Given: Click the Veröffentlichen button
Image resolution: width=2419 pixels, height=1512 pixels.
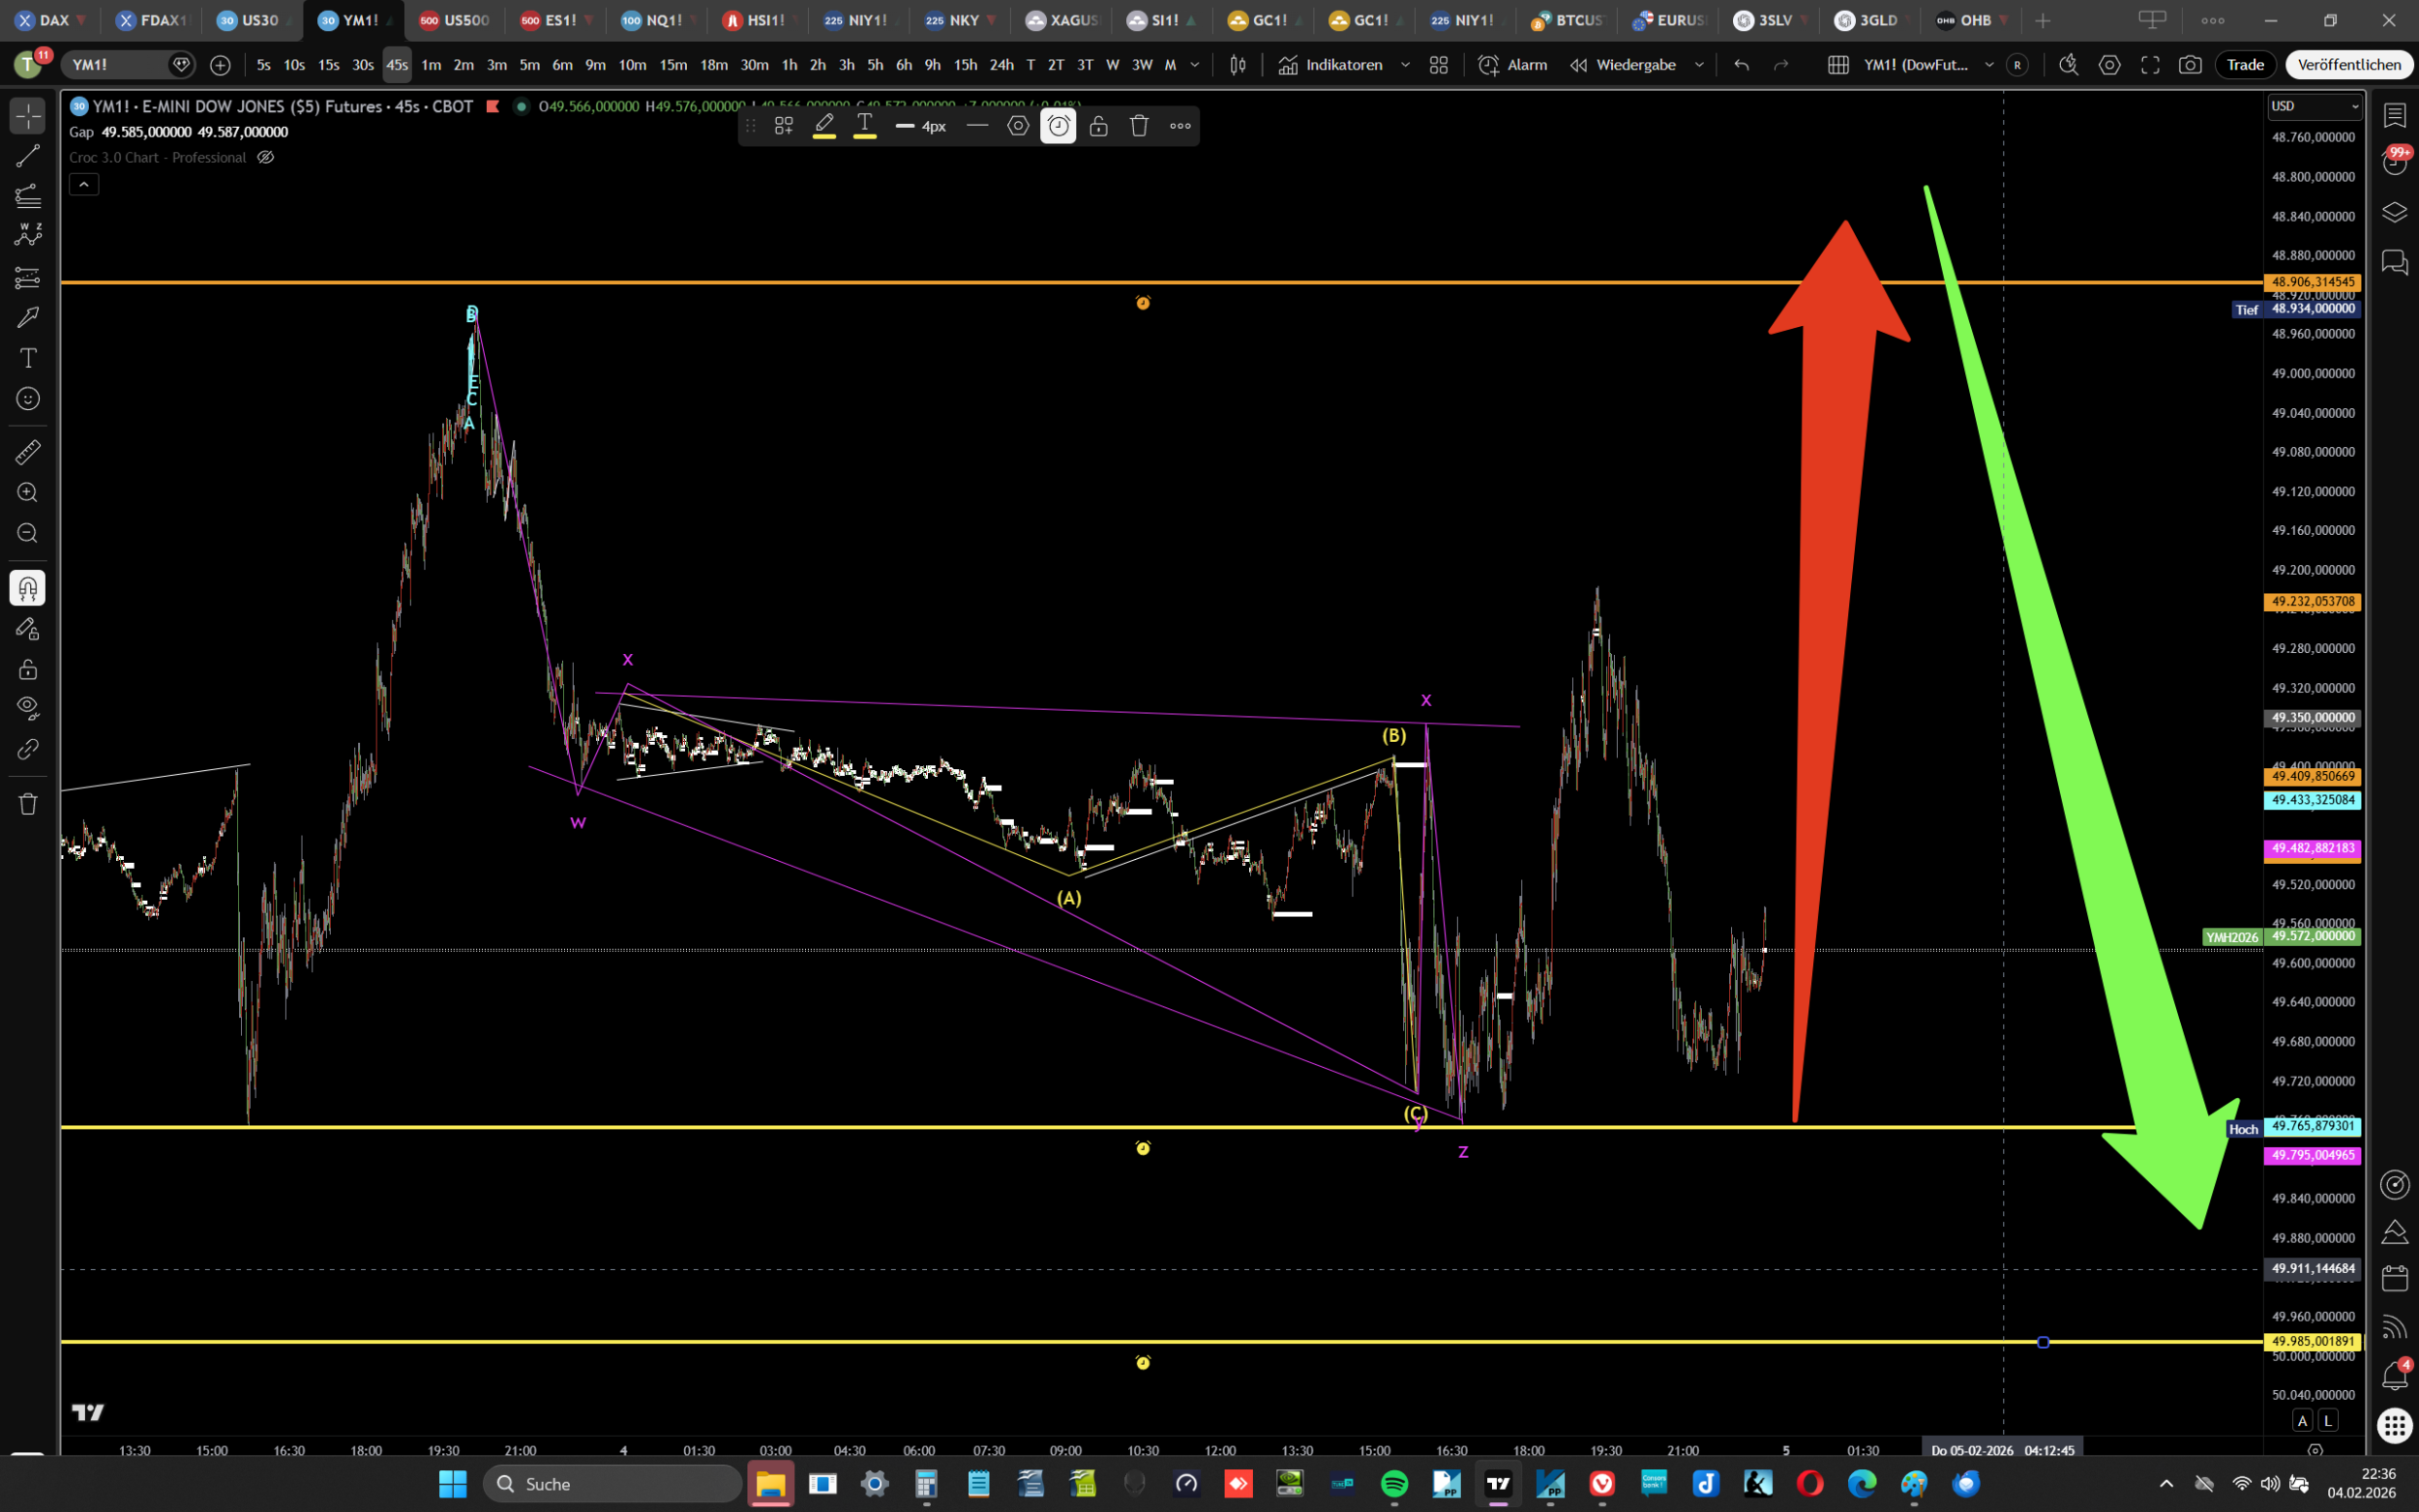Looking at the screenshot, I should tap(2348, 65).
